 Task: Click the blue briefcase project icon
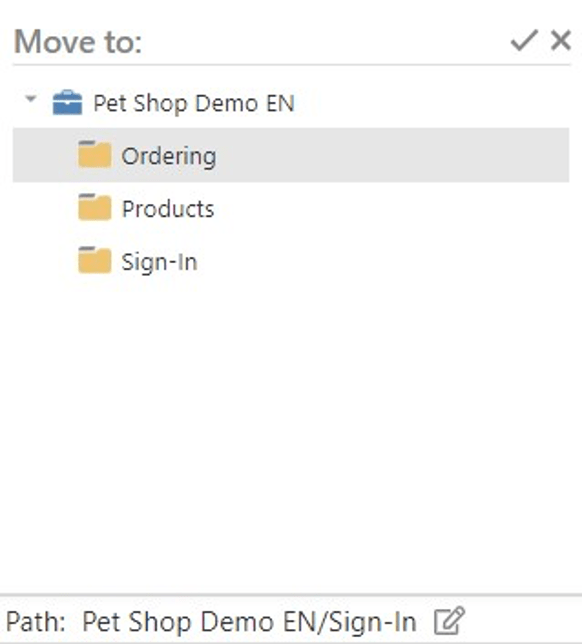(x=67, y=103)
